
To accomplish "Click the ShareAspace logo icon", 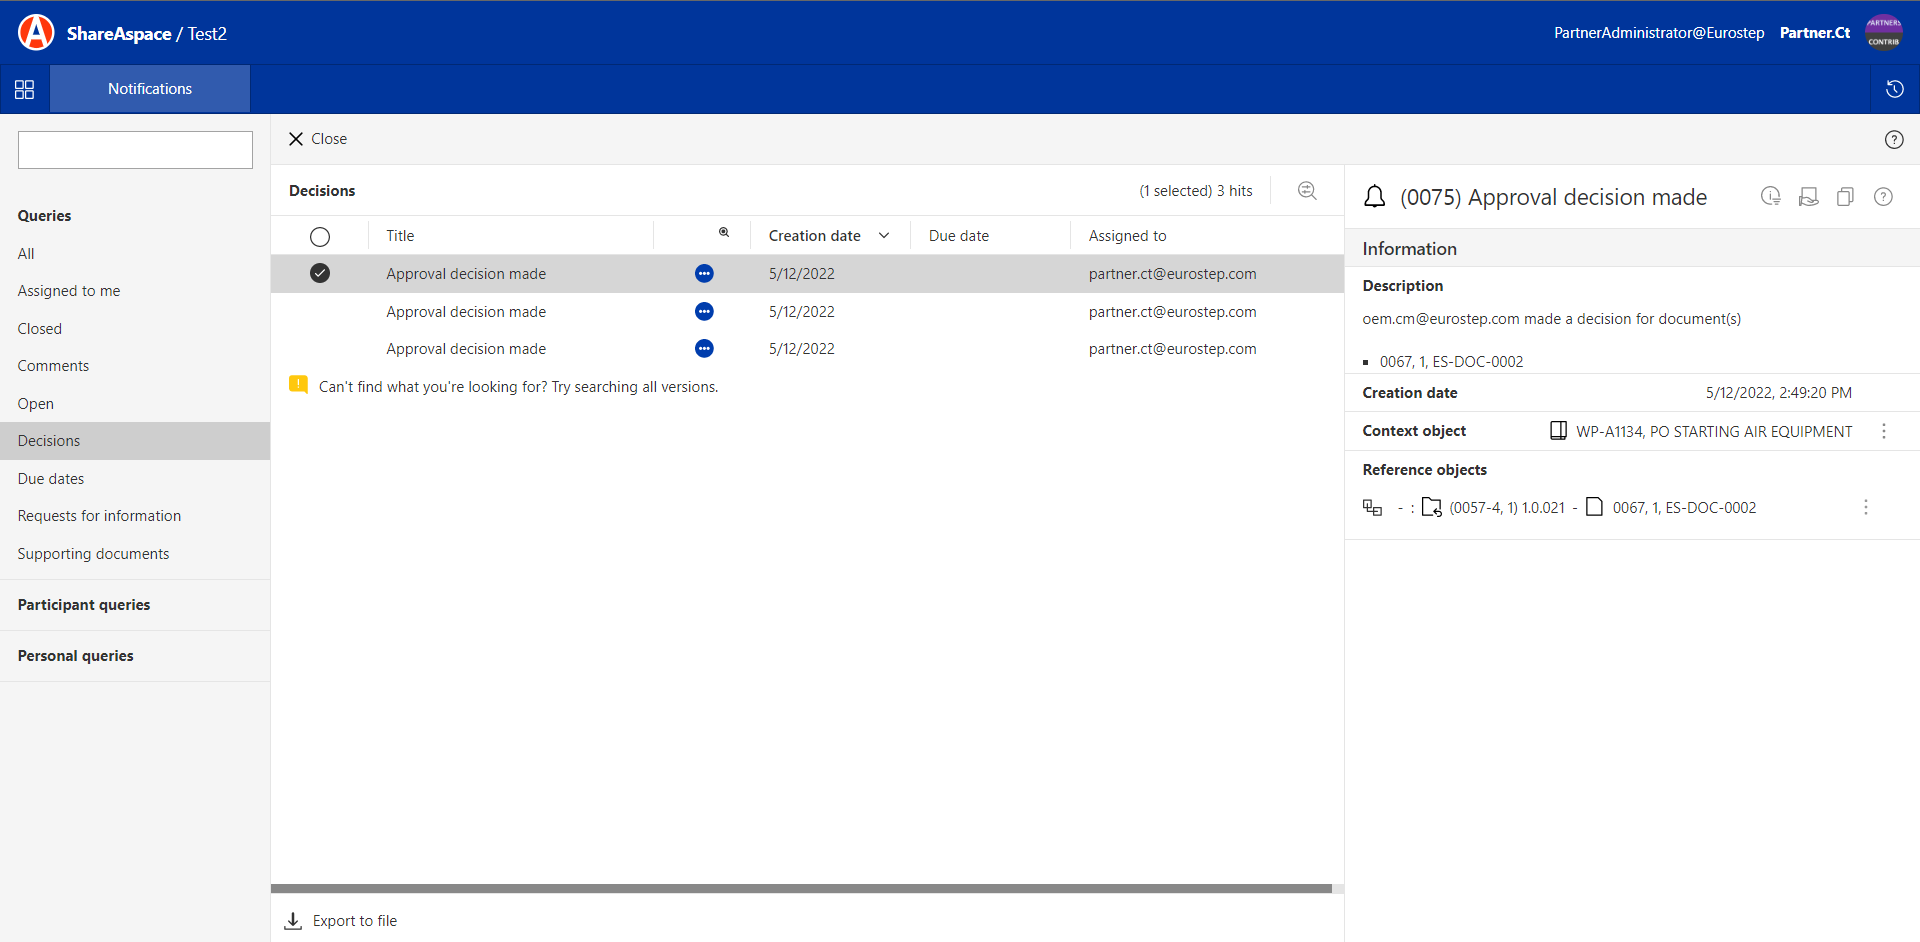I will coord(36,33).
